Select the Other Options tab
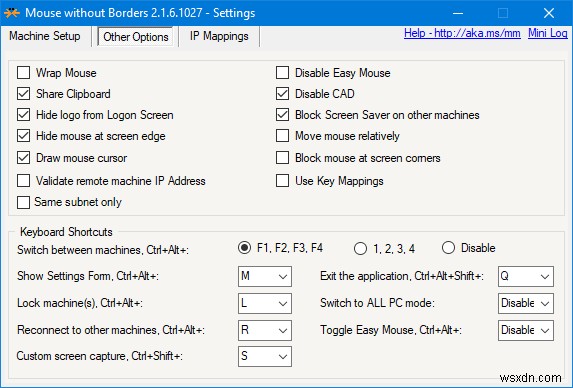 point(136,37)
